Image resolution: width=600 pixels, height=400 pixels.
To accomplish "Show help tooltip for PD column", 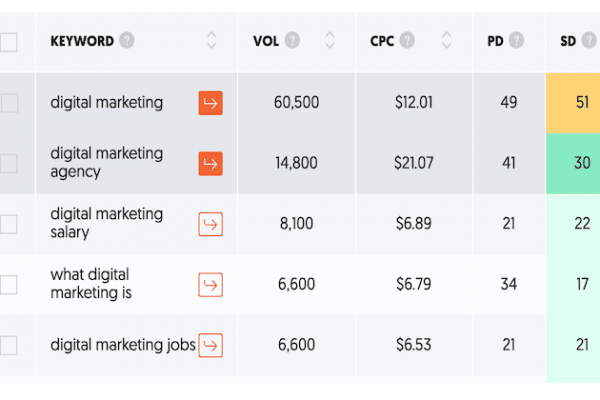I will click(x=517, y=40).
